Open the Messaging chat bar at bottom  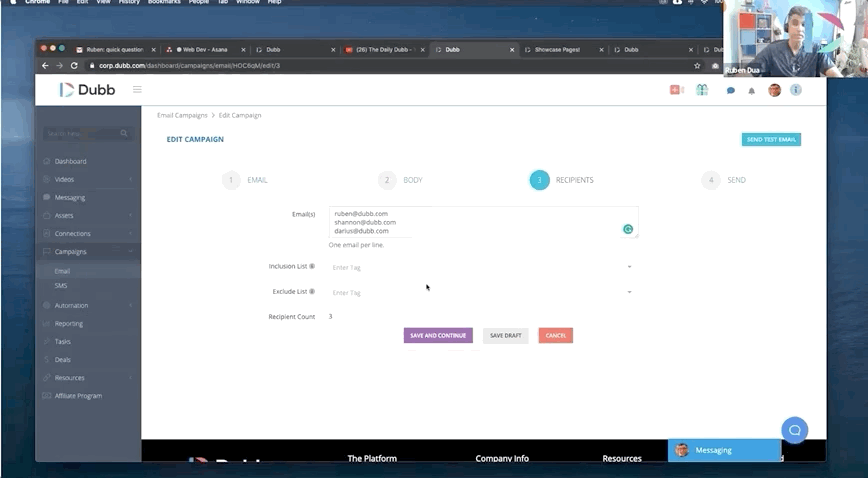click(725, 450)
